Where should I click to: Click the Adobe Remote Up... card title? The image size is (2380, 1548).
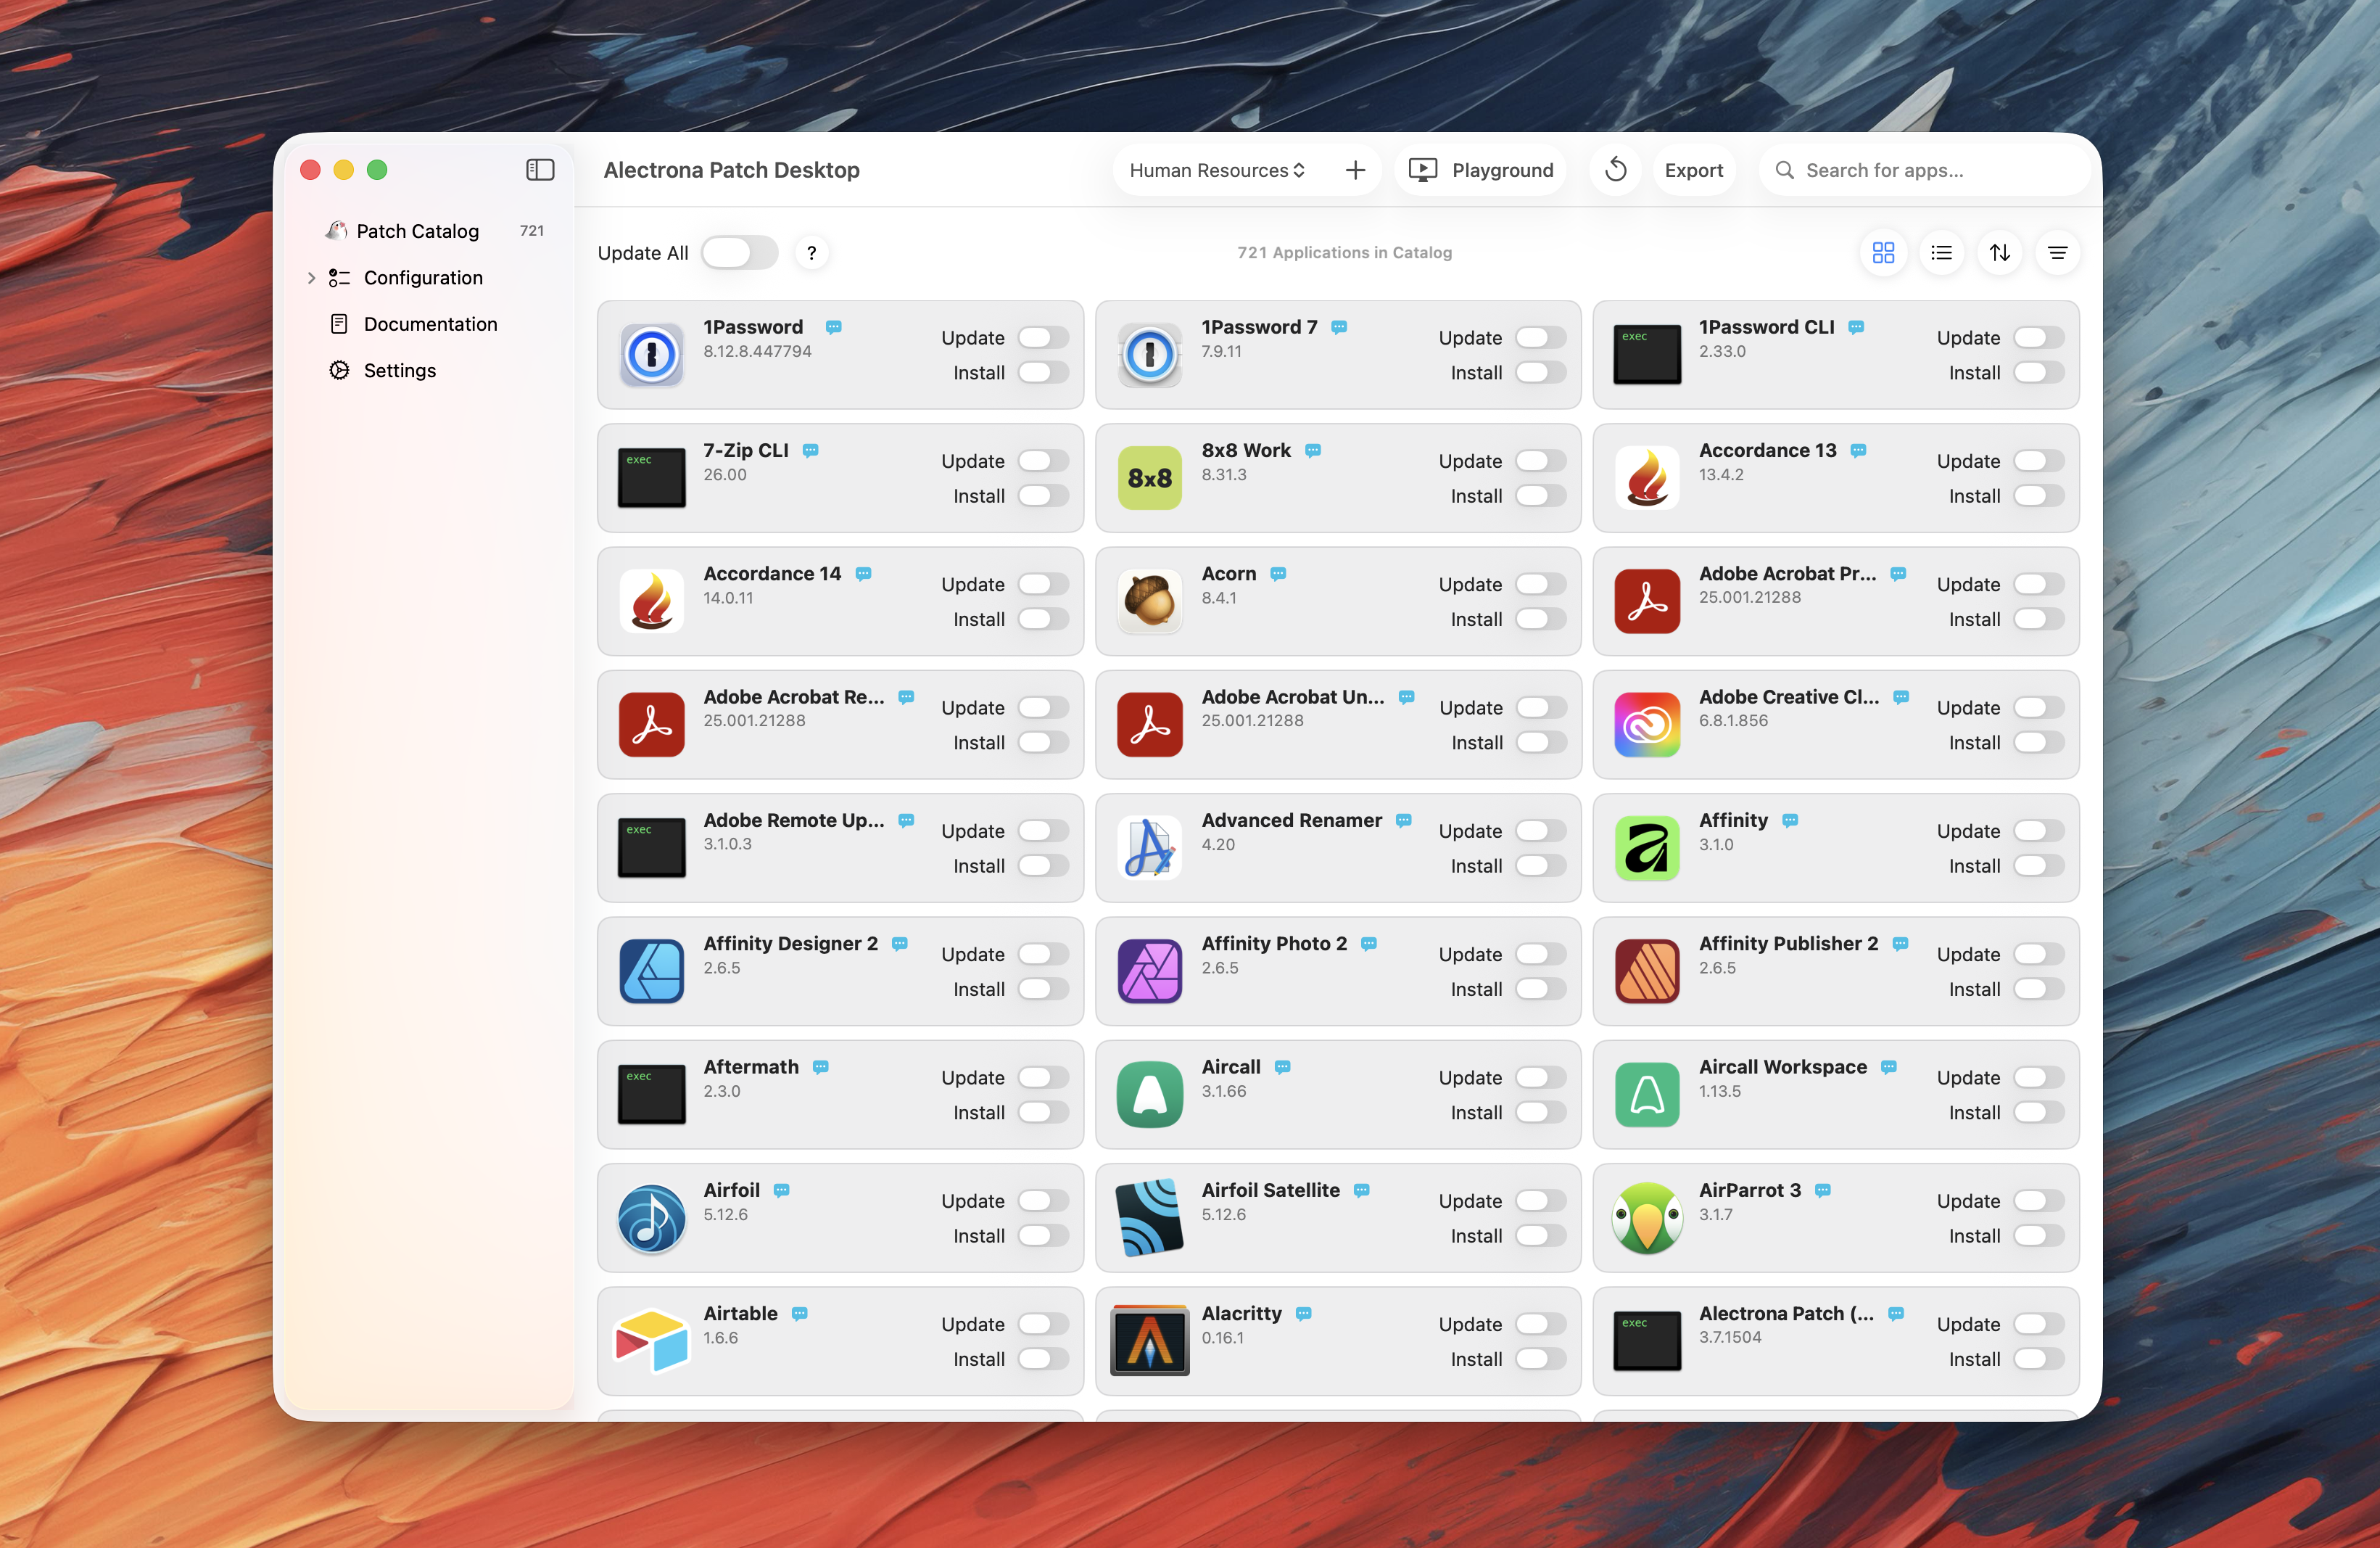794,821
